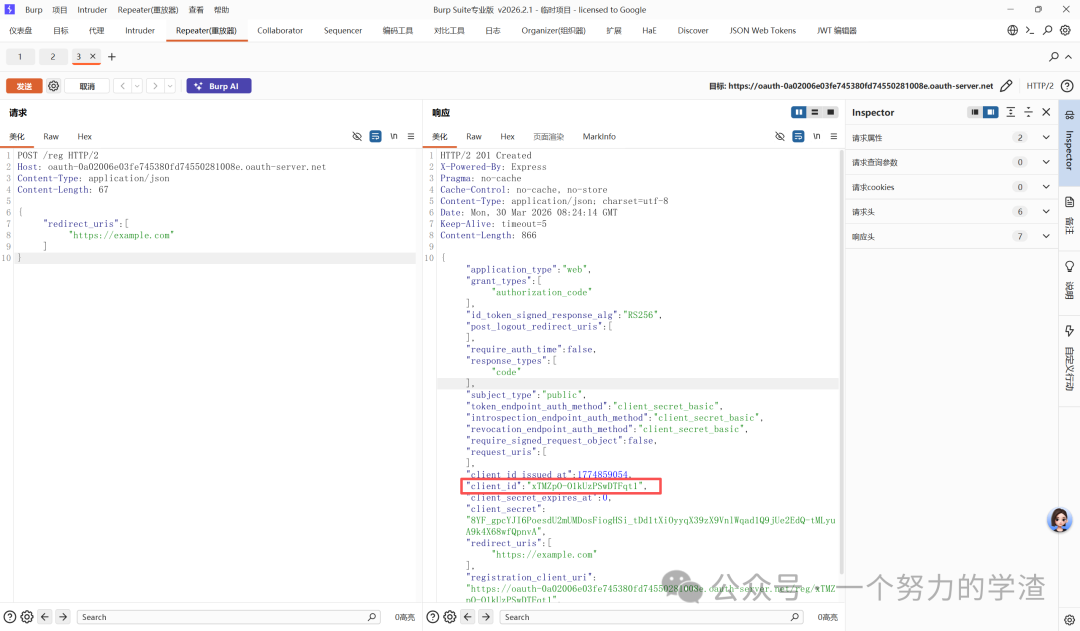Open the notes icon in right sidebar
This screenshot has width=1080, height=631.
(1069, 203)
